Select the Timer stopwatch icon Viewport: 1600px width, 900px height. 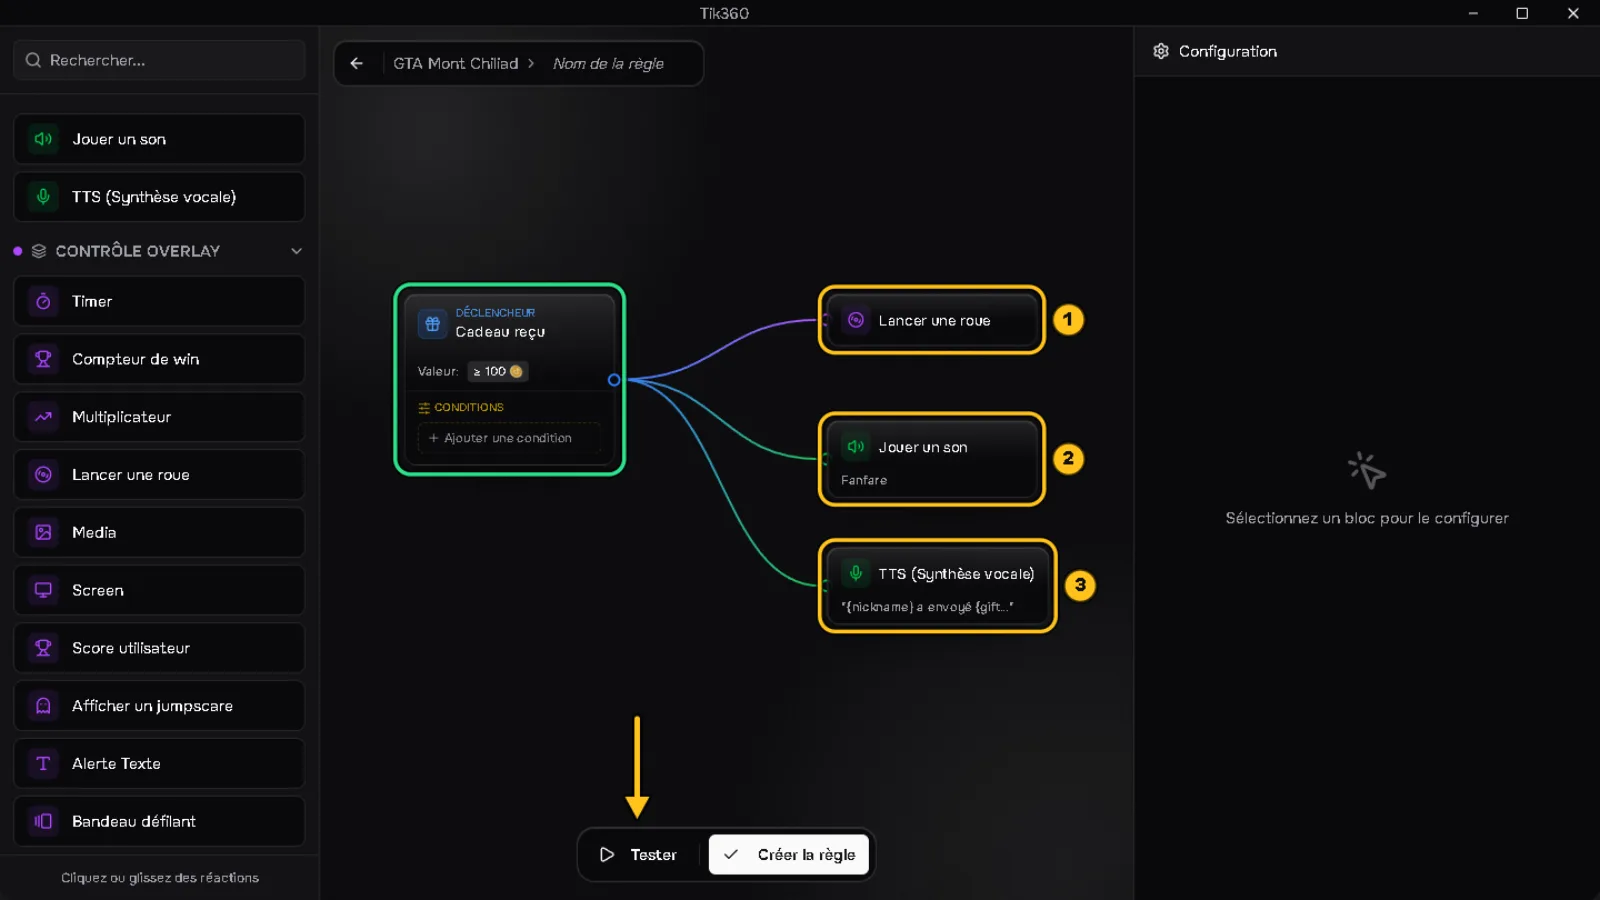click(43, 301)
